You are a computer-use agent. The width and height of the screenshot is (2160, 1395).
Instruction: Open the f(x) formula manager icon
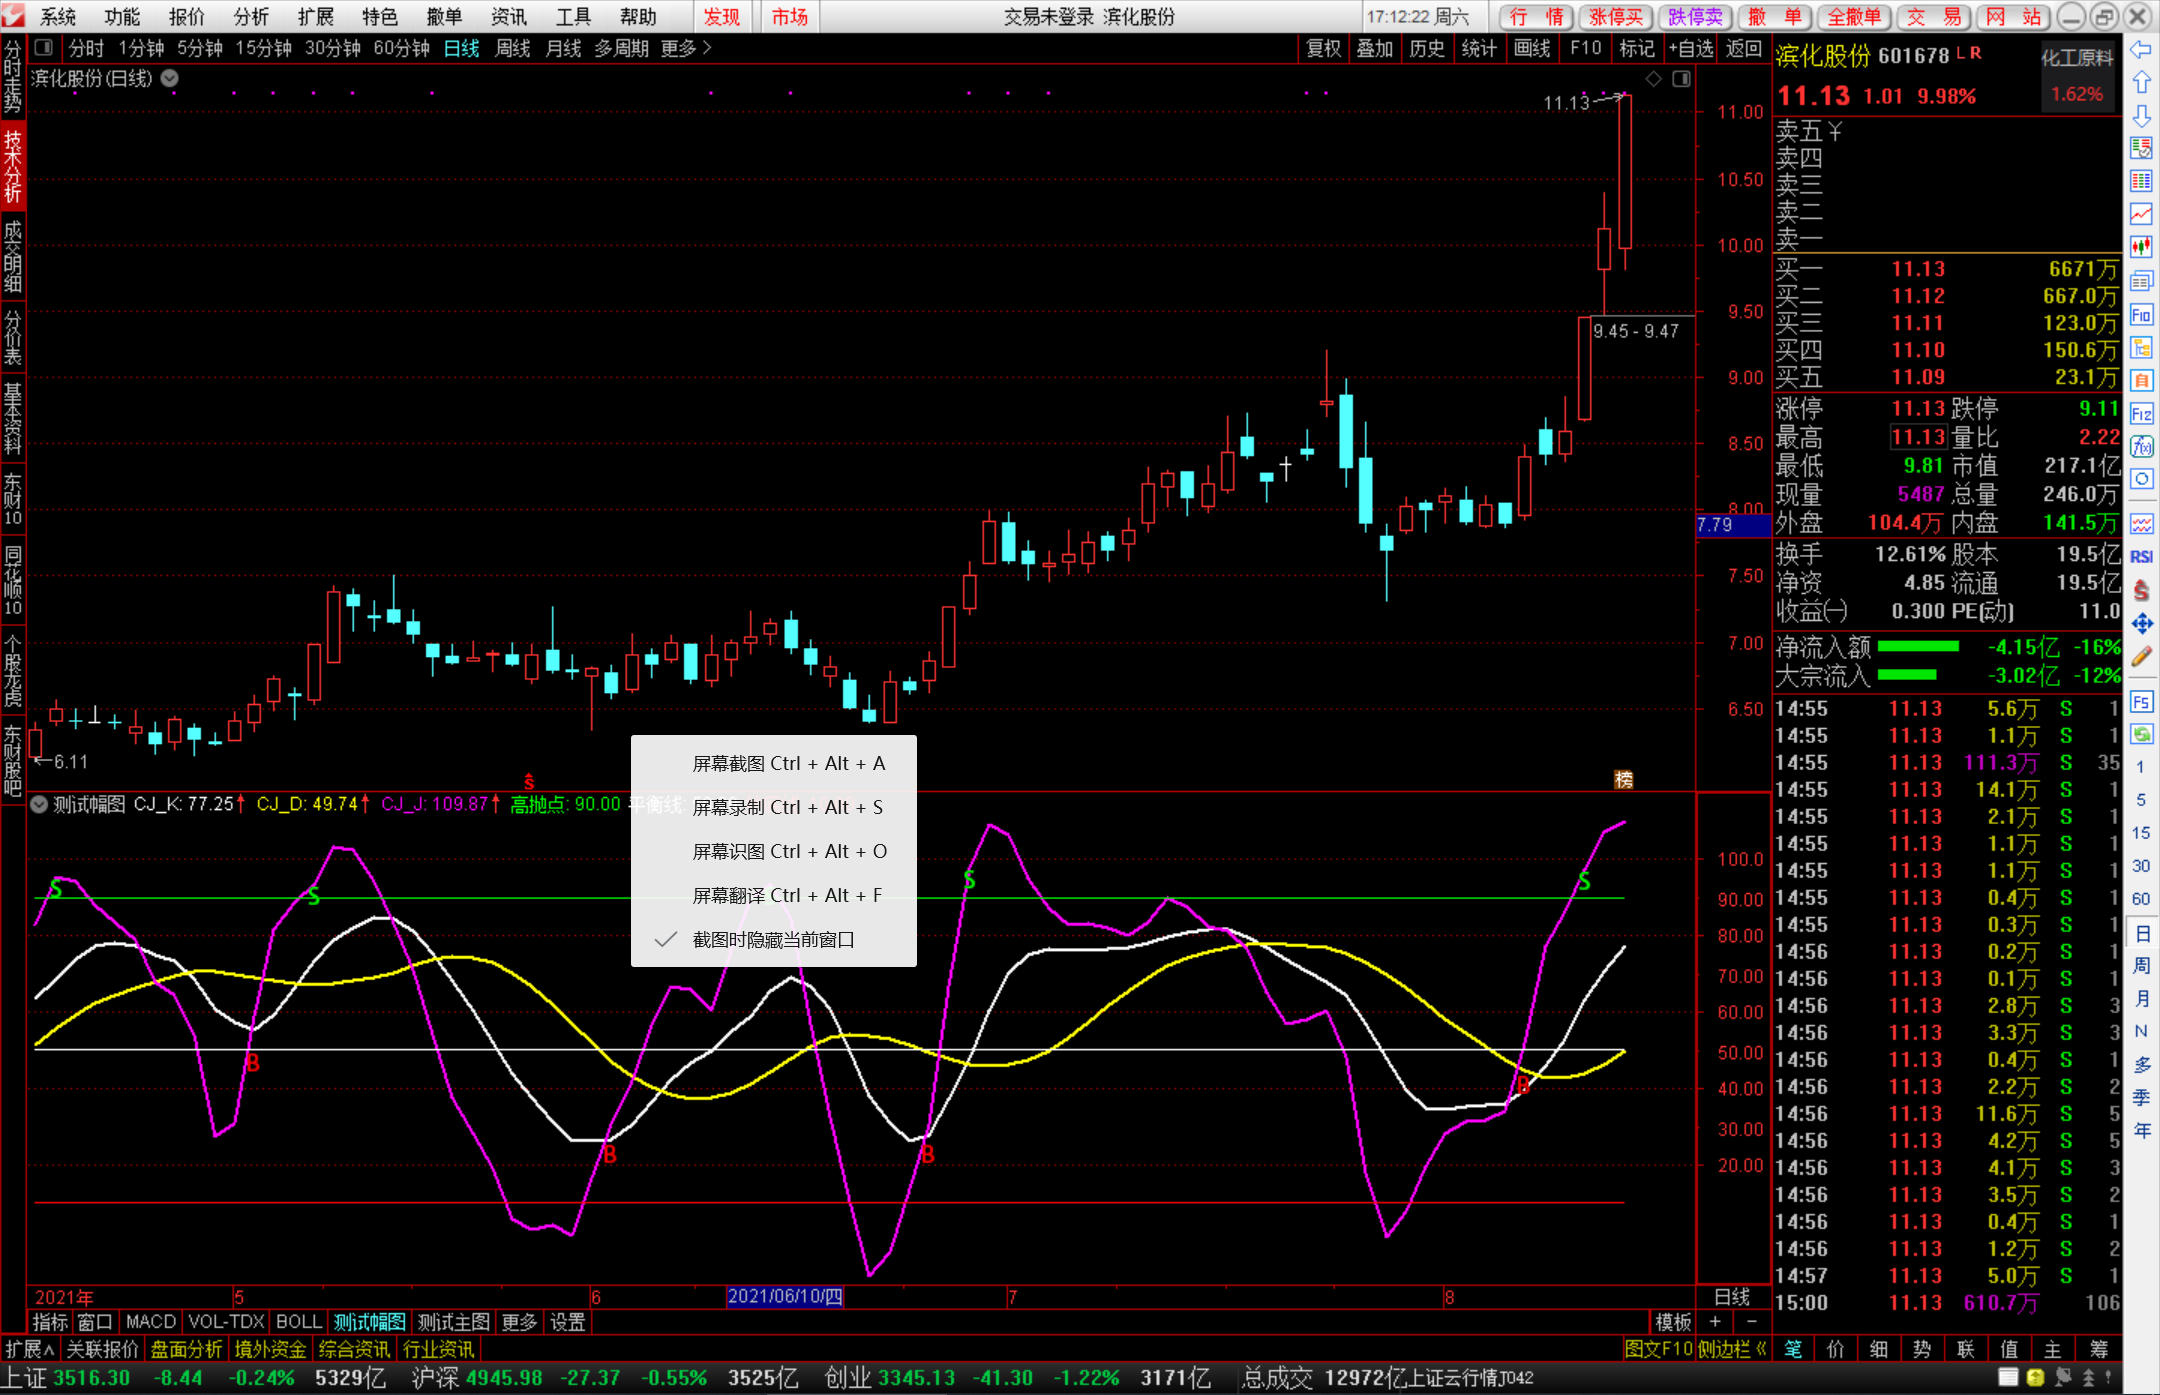2141,446
